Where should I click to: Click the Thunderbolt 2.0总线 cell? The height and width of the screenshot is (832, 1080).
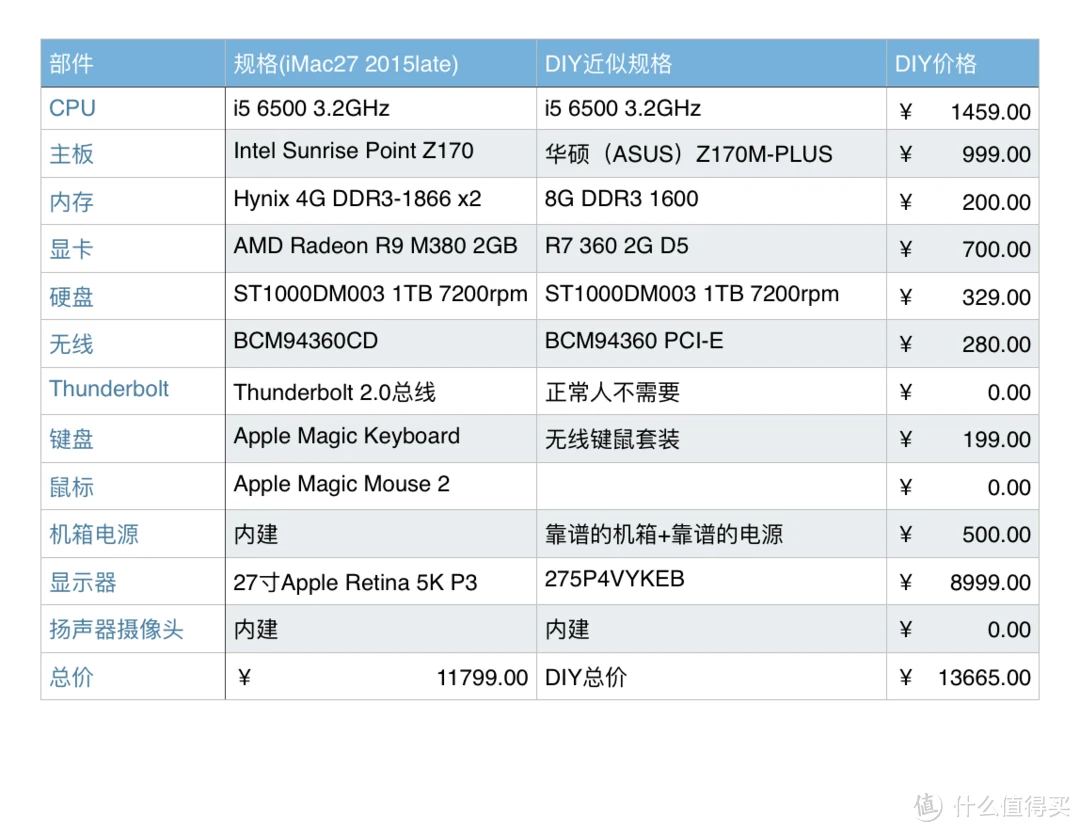coord(381,391)
